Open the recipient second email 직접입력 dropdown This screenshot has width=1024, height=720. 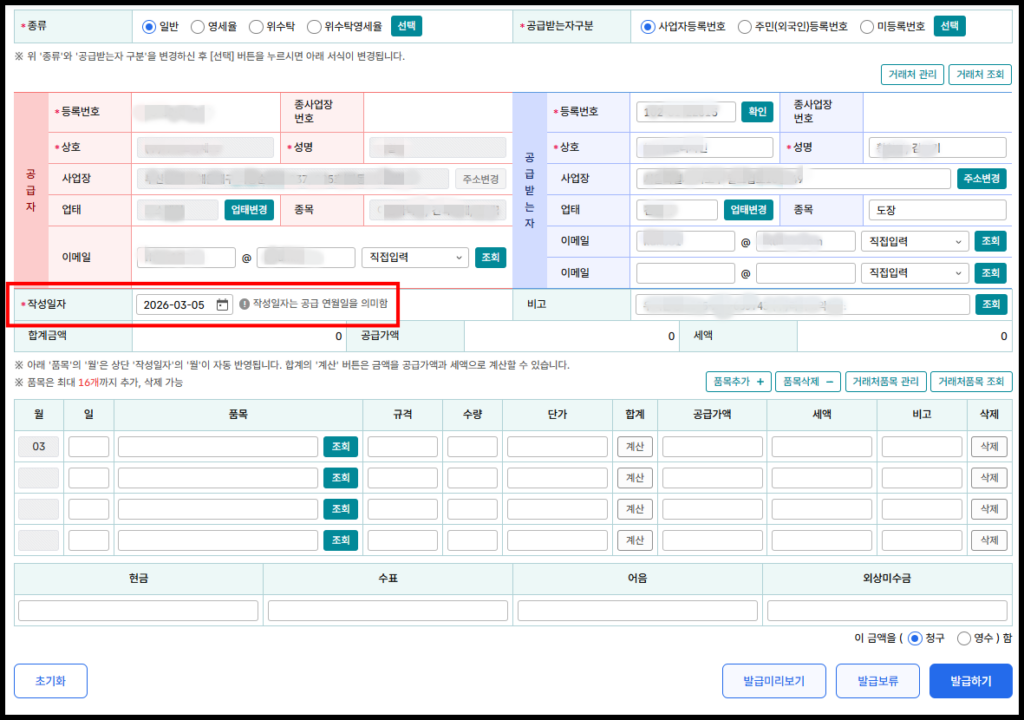point(912,272)
